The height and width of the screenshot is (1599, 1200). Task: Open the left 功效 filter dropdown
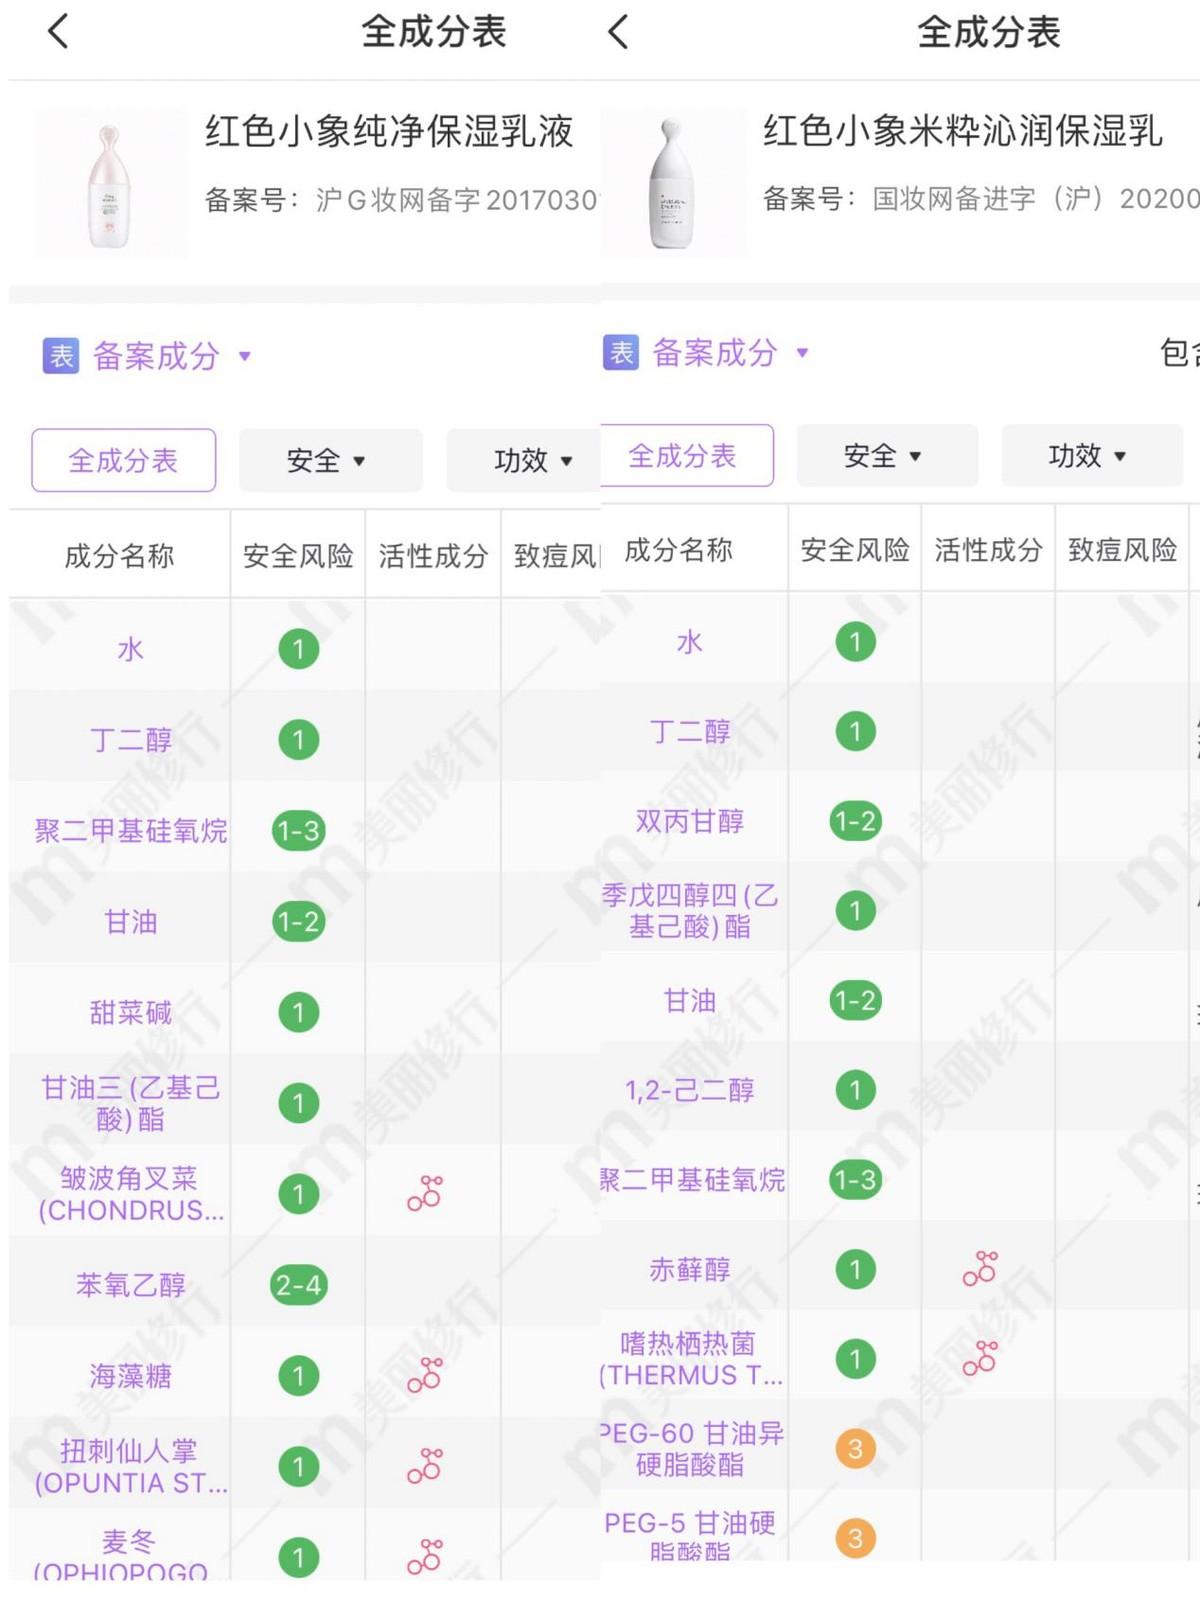pyautogui.click(x=523, y=460)
